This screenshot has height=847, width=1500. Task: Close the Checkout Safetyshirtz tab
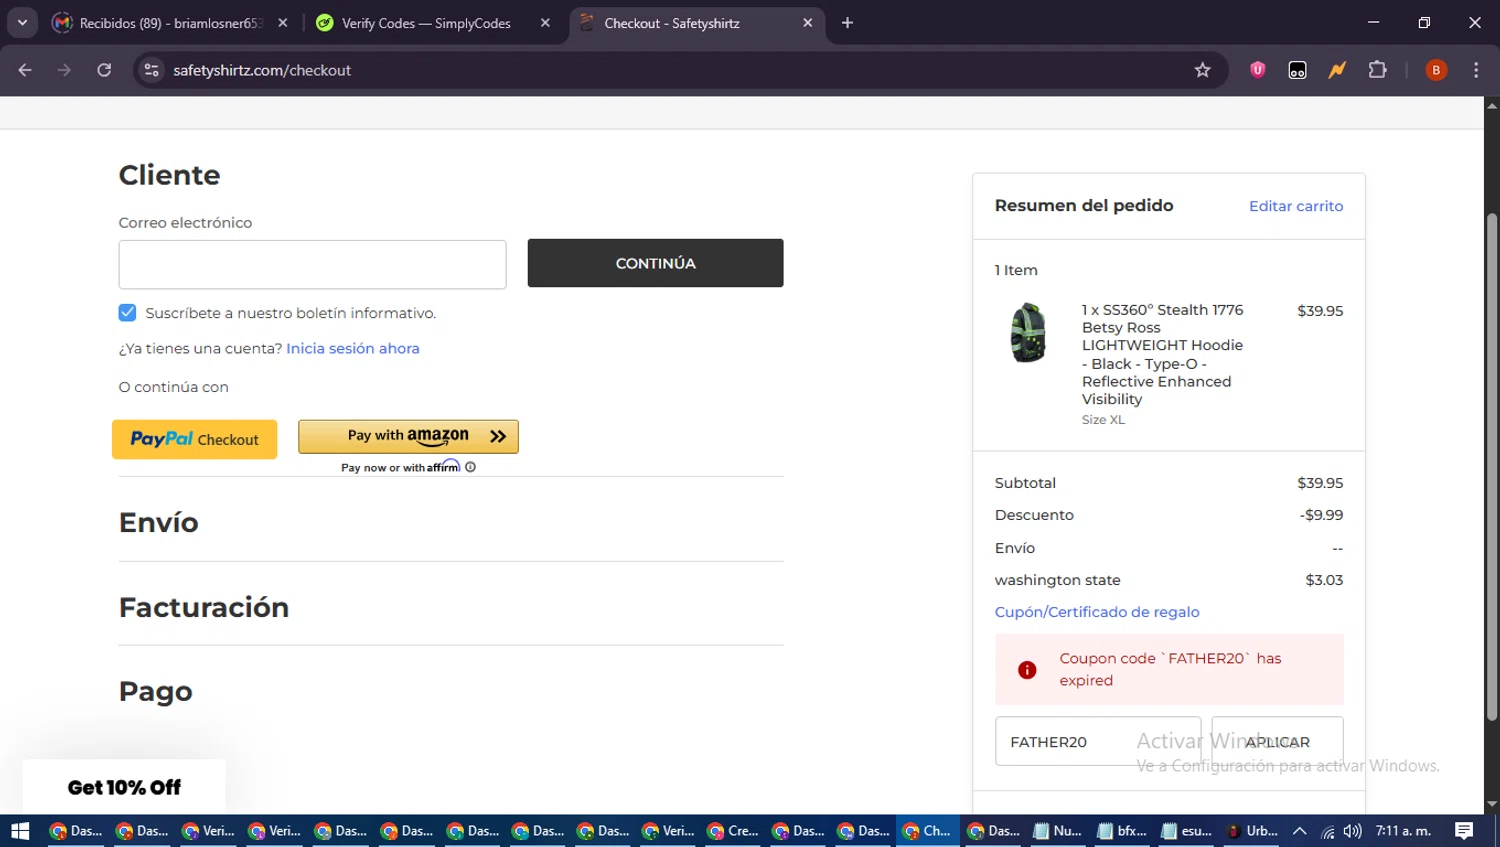(x=808, y=23)
